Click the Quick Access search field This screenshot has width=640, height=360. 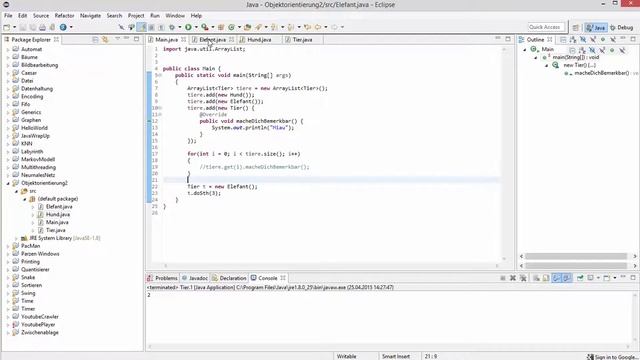pyautogui.click(x=546, y=27)
